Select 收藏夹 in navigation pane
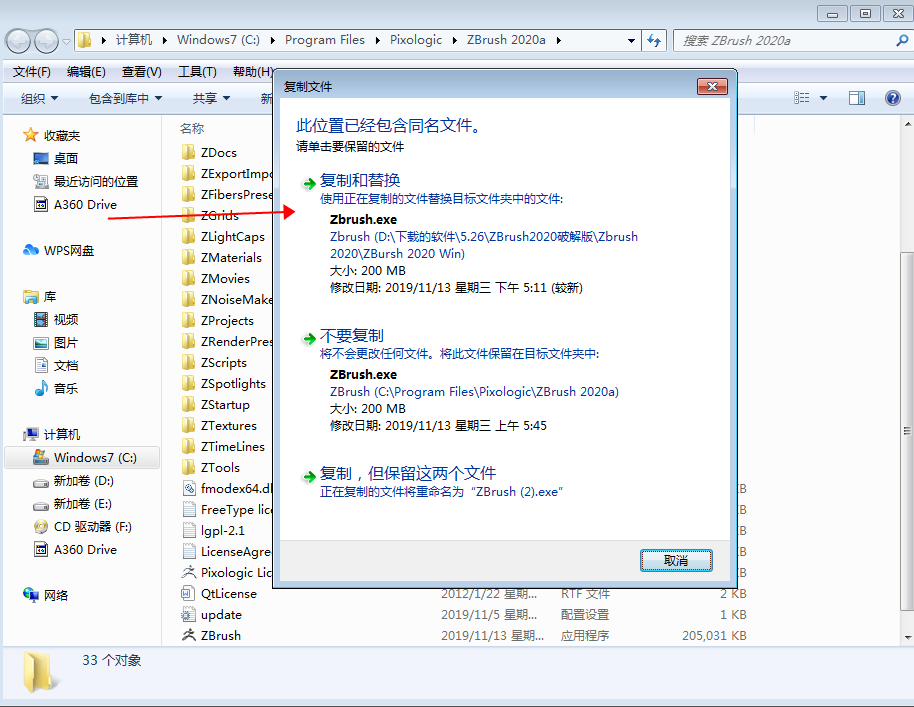914x707 pixels. (x=62, y=135)
